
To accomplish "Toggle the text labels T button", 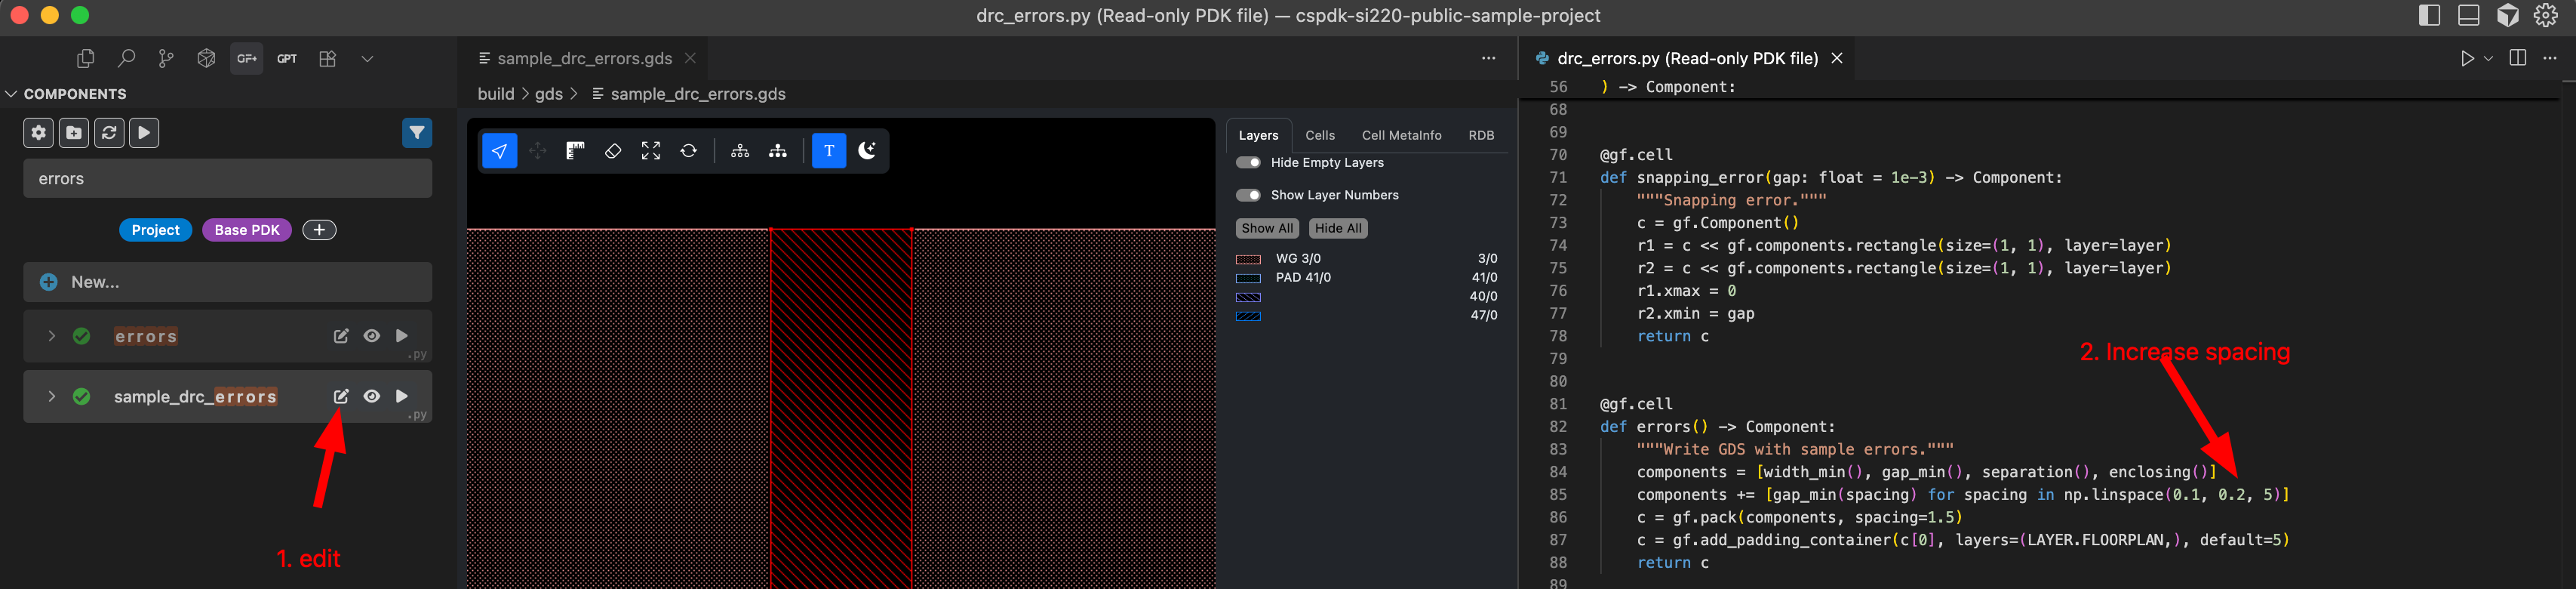I will click(829, 151).
